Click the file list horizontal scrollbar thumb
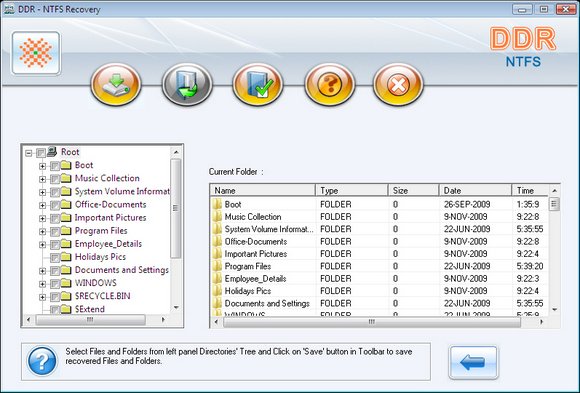This screenshot has width=580, height=393. tap(372, 322)
